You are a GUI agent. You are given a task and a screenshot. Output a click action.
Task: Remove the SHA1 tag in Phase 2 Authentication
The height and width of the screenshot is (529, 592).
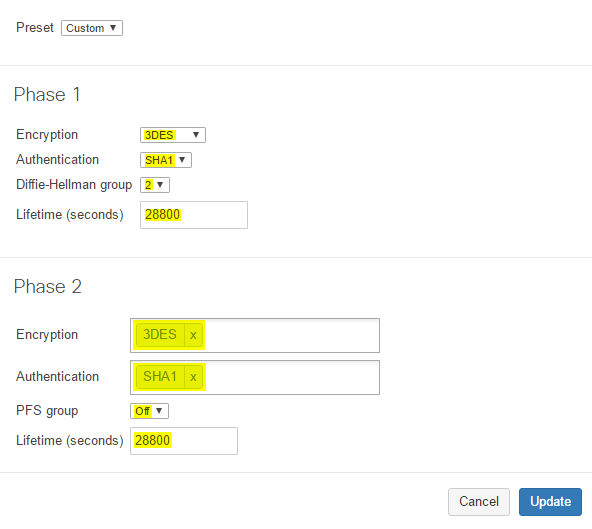[193, 376]
